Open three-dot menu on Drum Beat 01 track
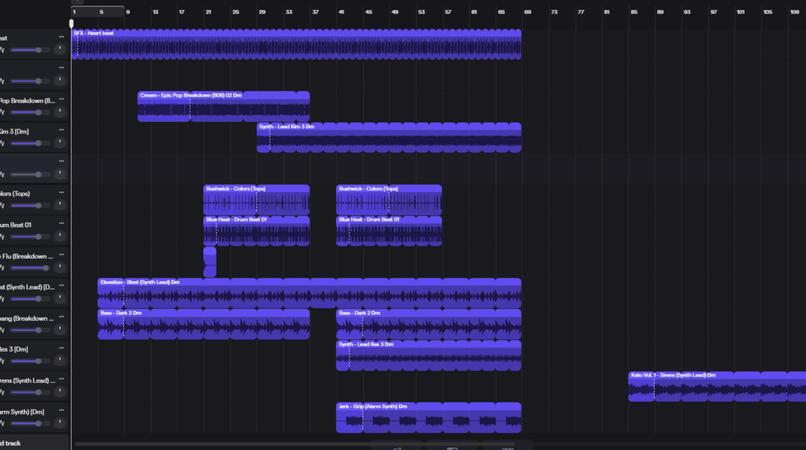 61,223
